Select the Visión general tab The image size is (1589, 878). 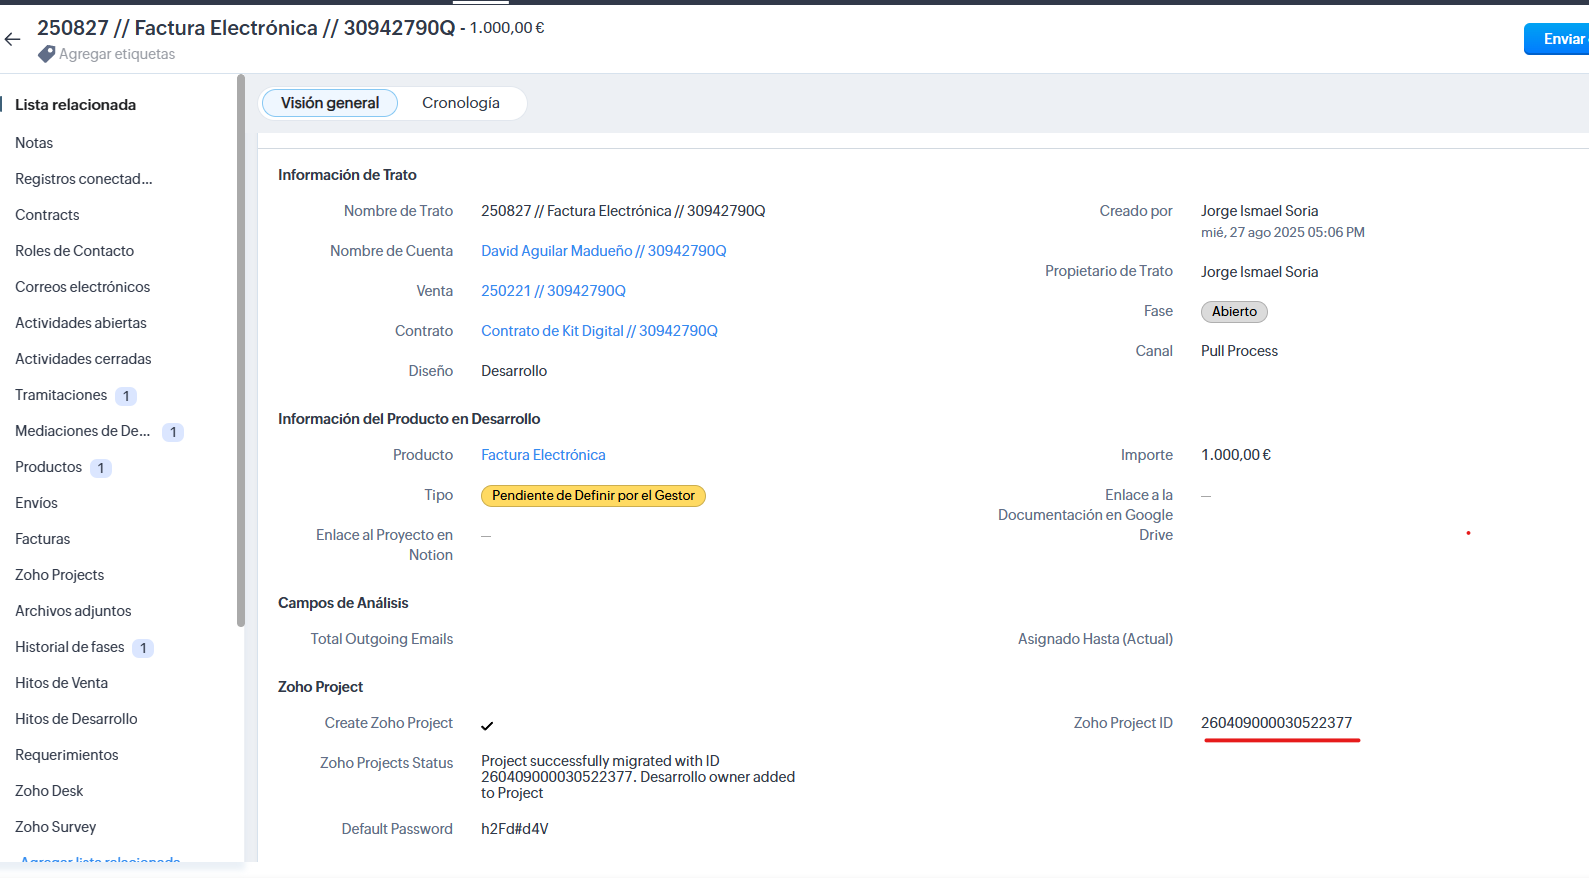pos(329,103)
